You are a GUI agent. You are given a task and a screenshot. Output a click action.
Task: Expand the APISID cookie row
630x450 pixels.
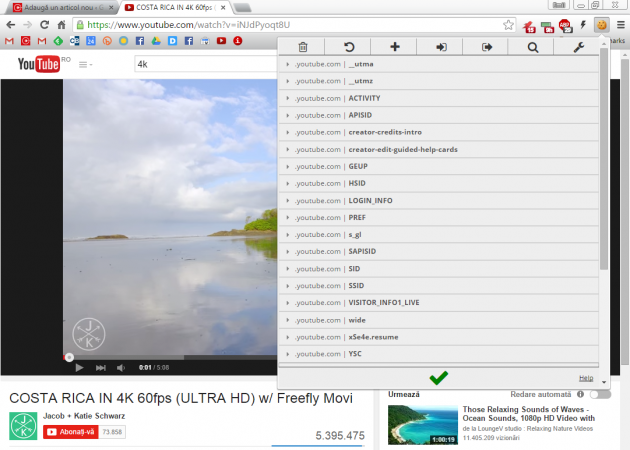pyautogui.click(x=439, y=115)
